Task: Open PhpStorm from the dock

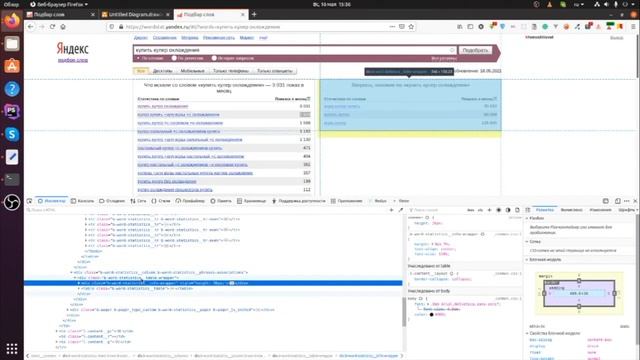Action: [12, 111]
